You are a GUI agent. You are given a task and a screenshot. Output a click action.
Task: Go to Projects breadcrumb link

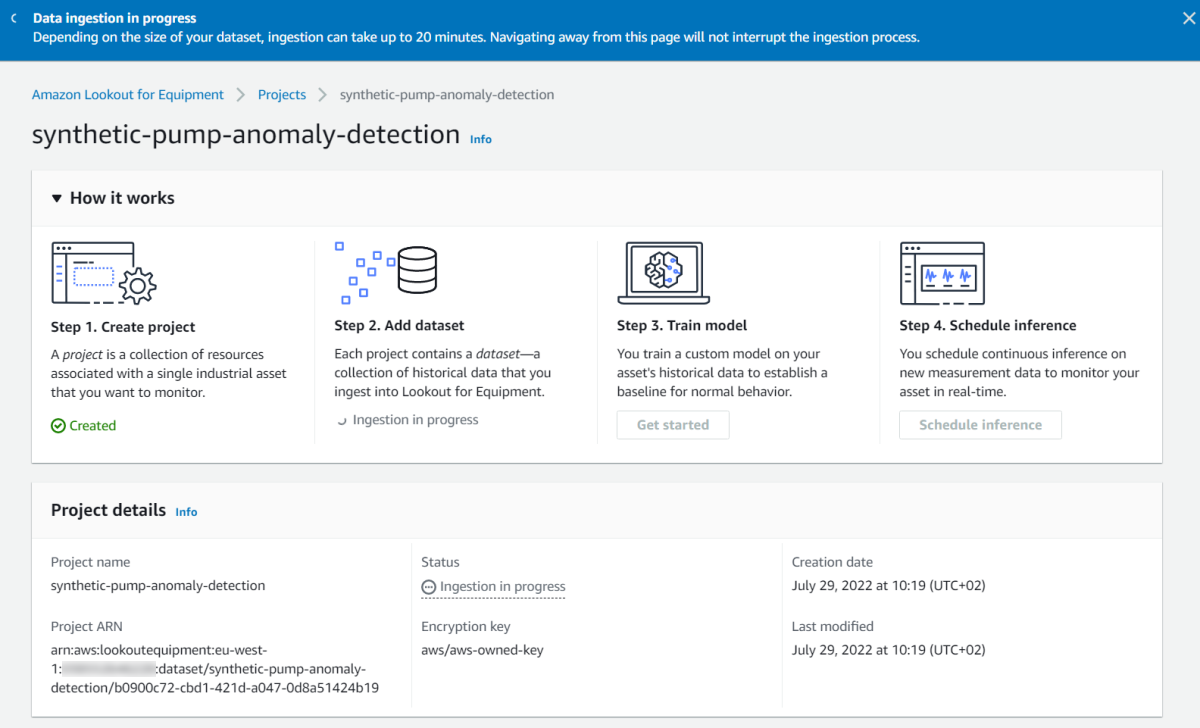282,94
